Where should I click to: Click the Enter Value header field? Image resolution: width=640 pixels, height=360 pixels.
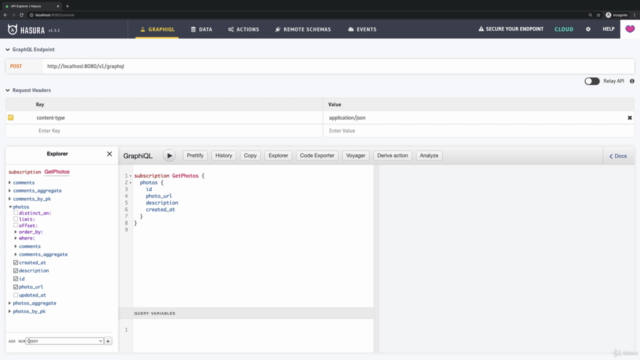pos(478,131)
